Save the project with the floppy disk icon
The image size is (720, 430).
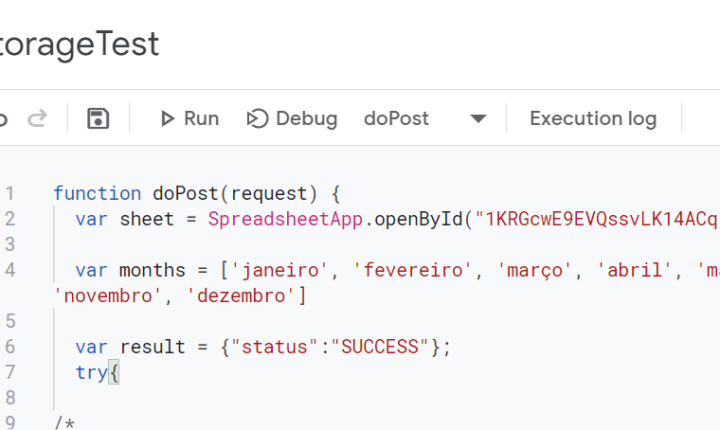98,119
